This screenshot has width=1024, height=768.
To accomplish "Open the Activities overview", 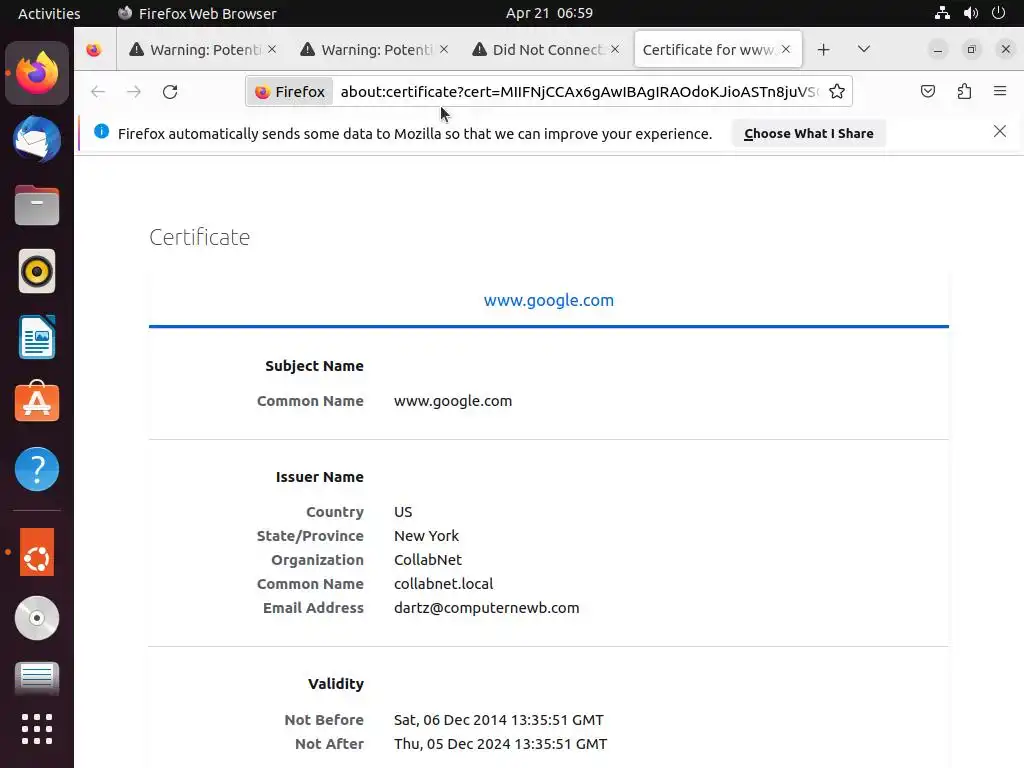I will (x=49, y=13).
